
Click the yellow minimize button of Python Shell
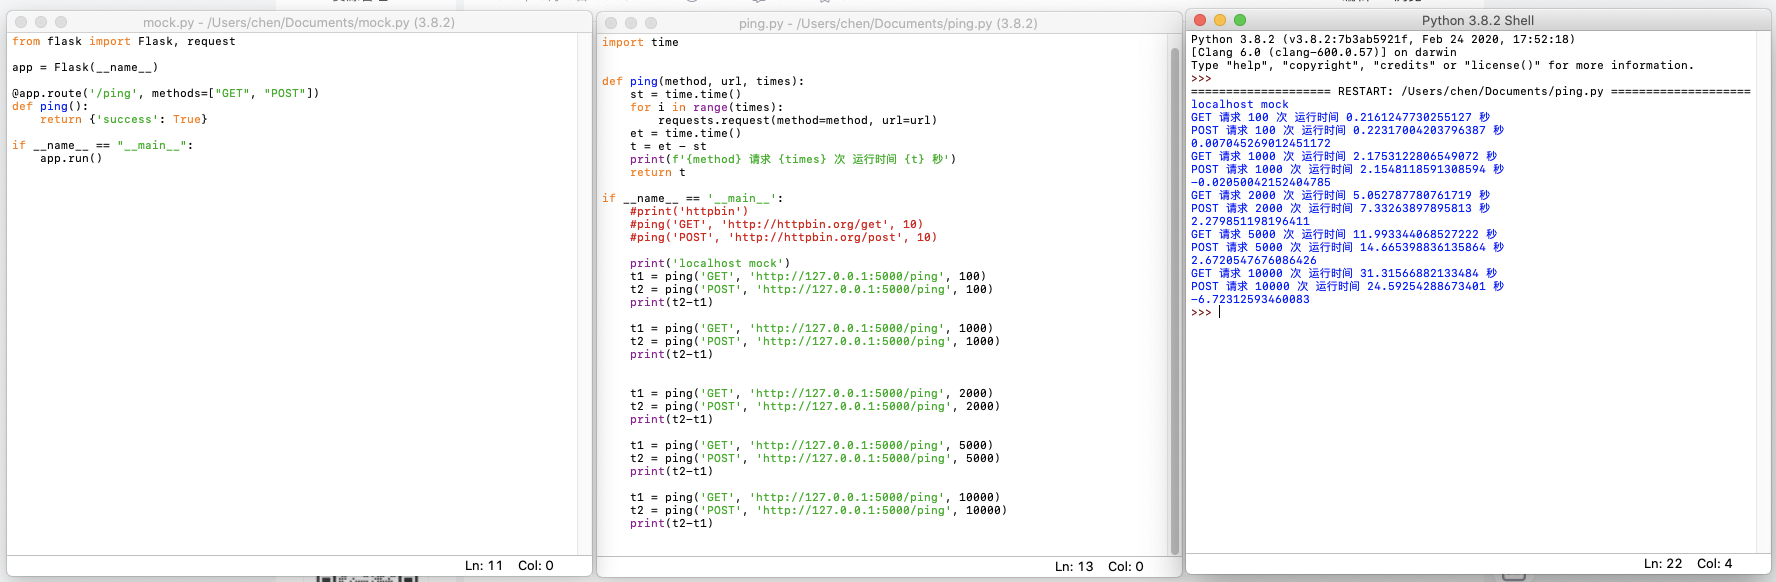(1220, 20)
